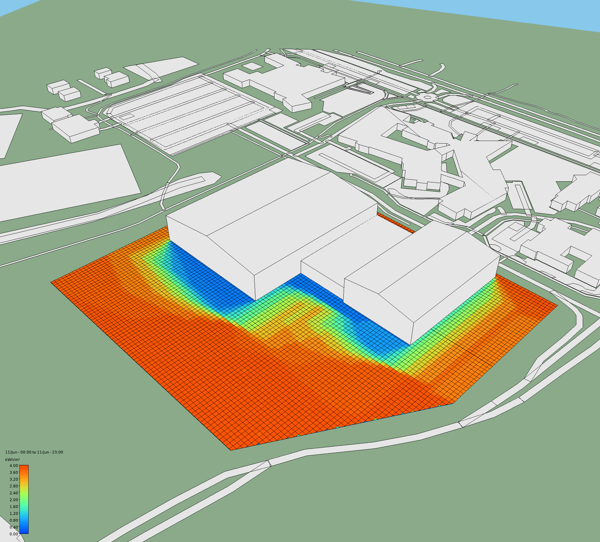Click the leftmost corner of the analysis grid

[54, 283]
